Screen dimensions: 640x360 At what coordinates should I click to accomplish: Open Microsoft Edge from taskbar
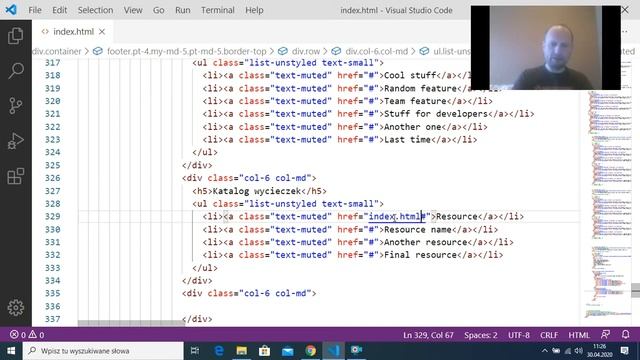(x=219, y=351)
